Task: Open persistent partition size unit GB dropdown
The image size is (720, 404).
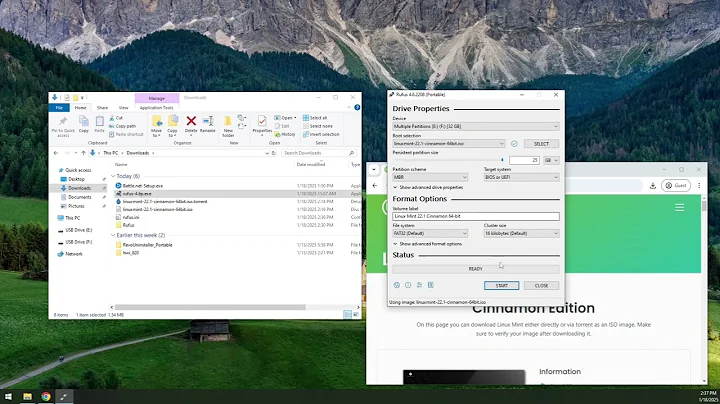Action: pyautogui.click(x=551, y=160)
